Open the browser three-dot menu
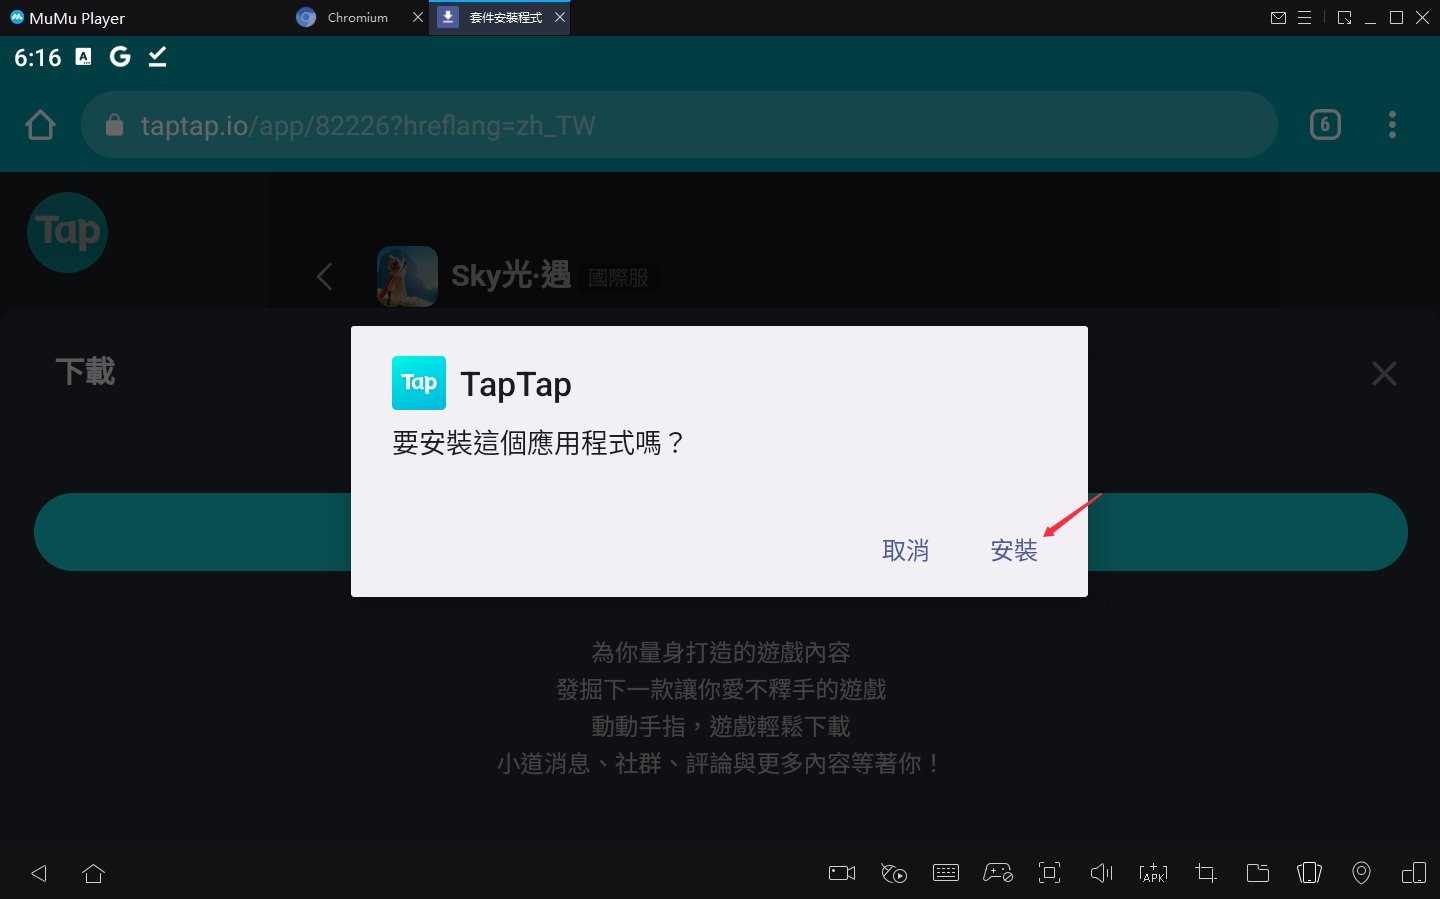 [x=1392, y=125]
